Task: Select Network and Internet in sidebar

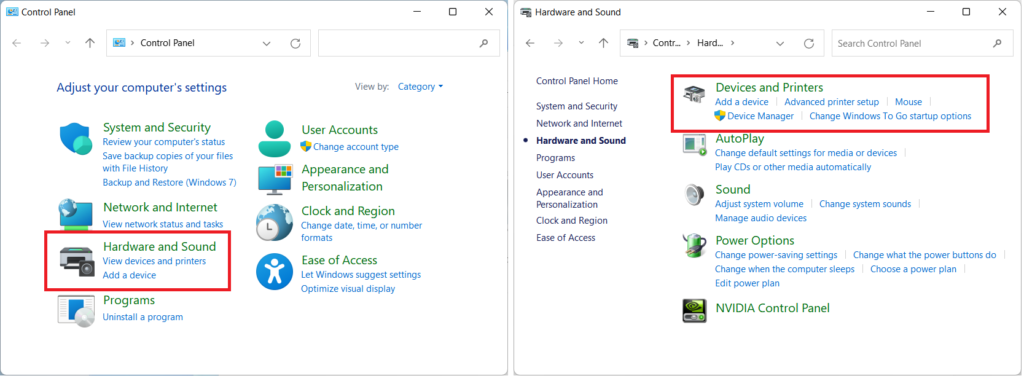Action: click(x=579, y=123)
